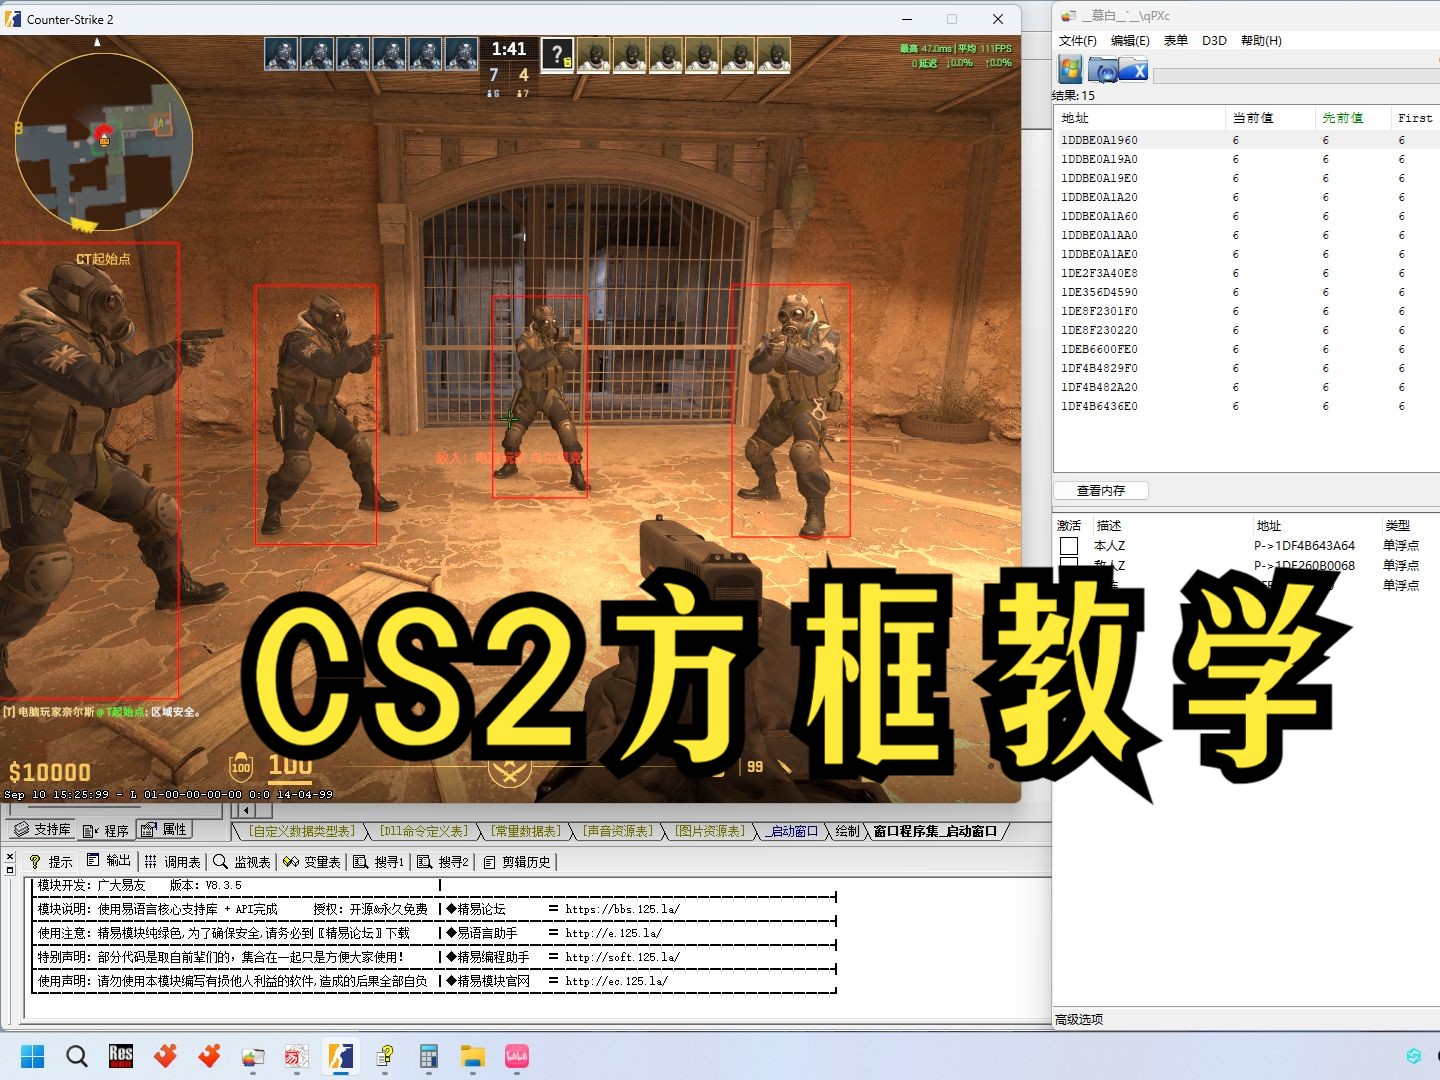Image resolution: width=1440 pixels, height=1080 pixels.
Task: Click the First column header
Action: [1415, 118]
